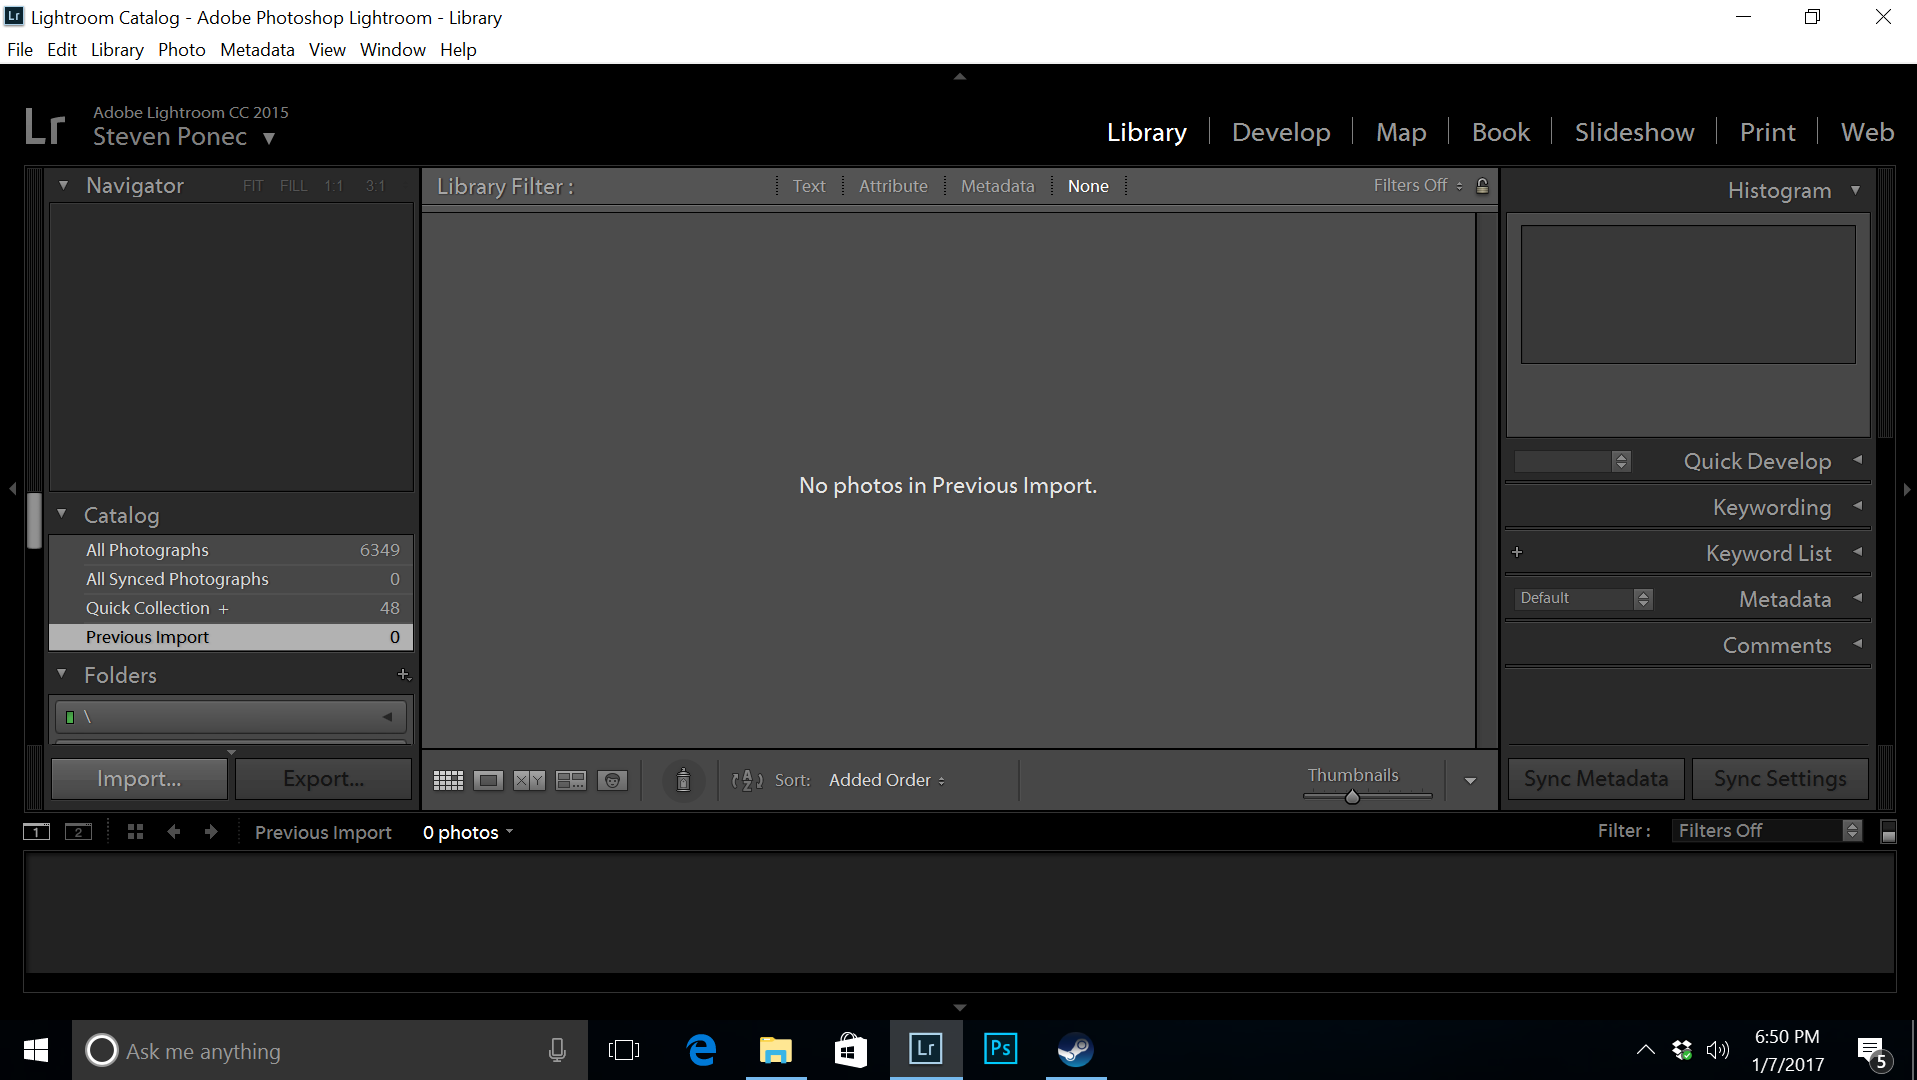Open the Photo menu

(x=181, y=50)
